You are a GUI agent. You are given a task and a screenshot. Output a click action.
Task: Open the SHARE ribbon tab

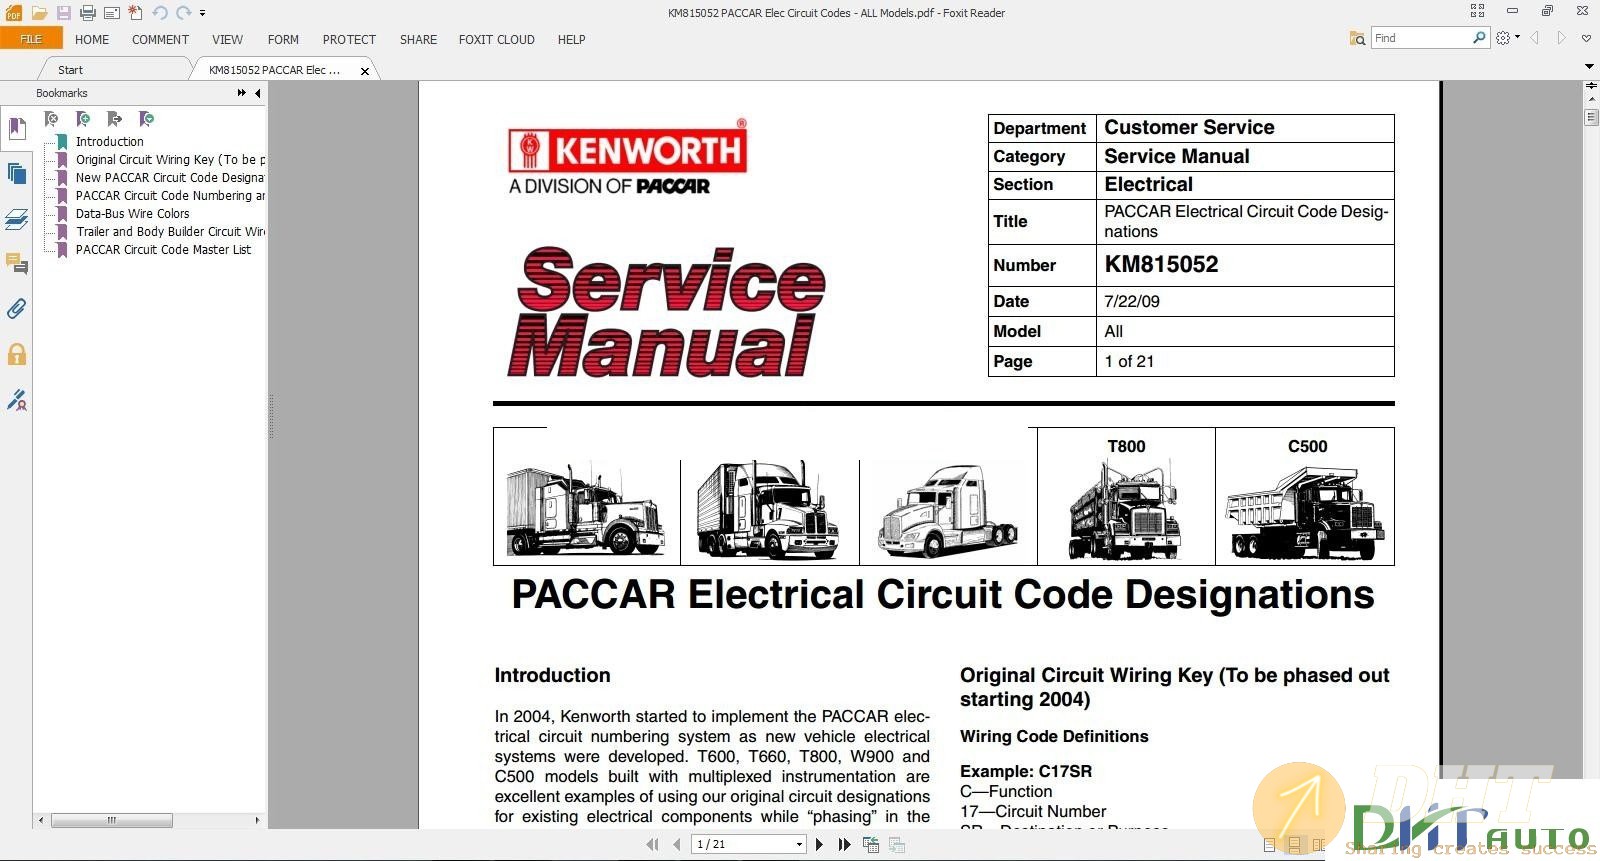(x=418, y=40)
